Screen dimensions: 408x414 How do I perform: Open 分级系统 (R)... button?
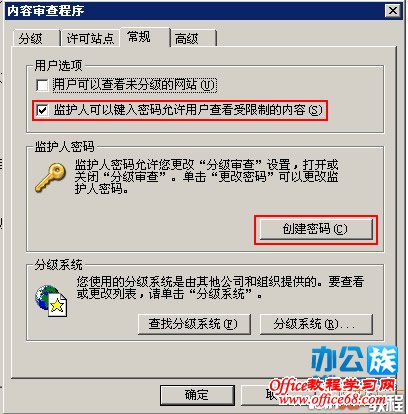click(x=316, y=324)
